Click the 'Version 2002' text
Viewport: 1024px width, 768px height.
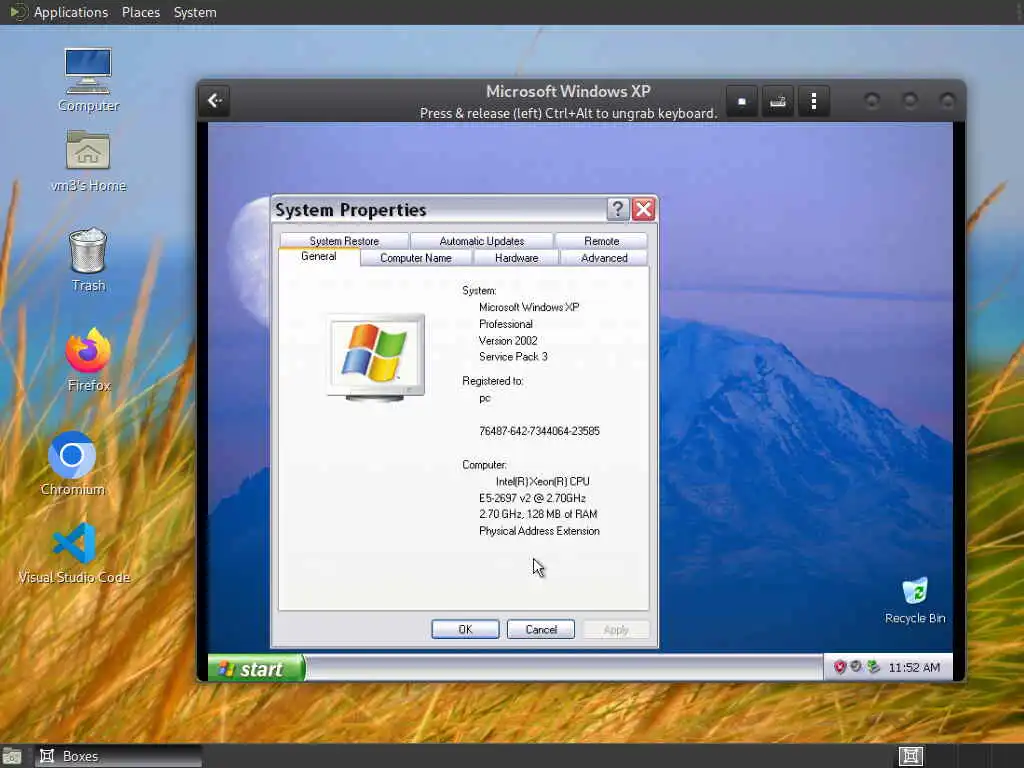coord(508,340)
